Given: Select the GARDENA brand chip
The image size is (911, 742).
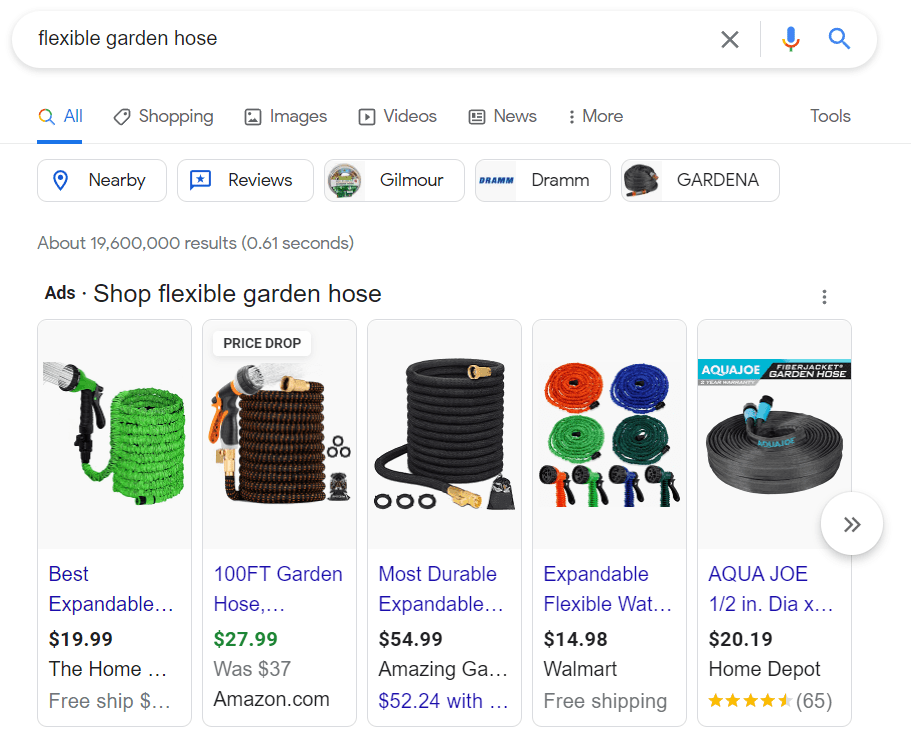Looking at the screenshot, I should pyautogui.click(x=700, y=181).
